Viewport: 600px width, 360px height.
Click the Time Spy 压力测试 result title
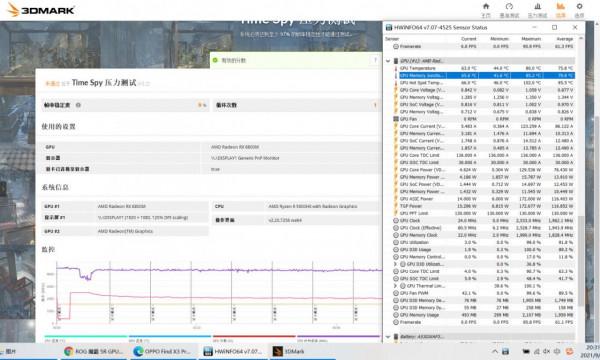click(x=104, y=83)
